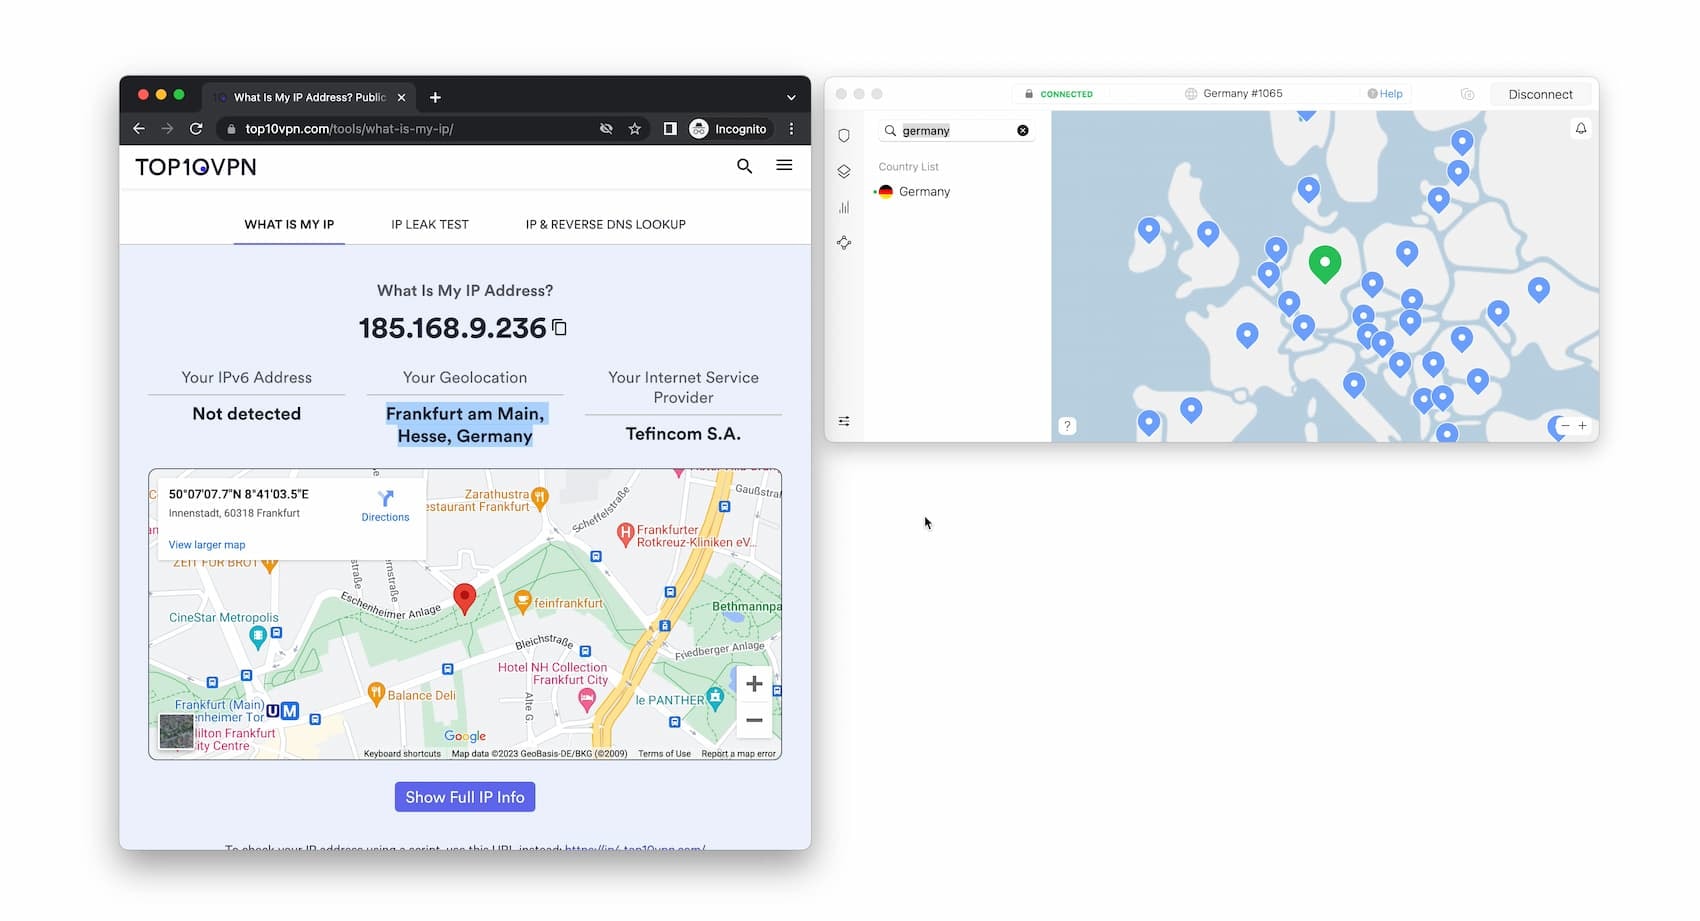
Task: Click the browser address bar URL
Action: 349,129
